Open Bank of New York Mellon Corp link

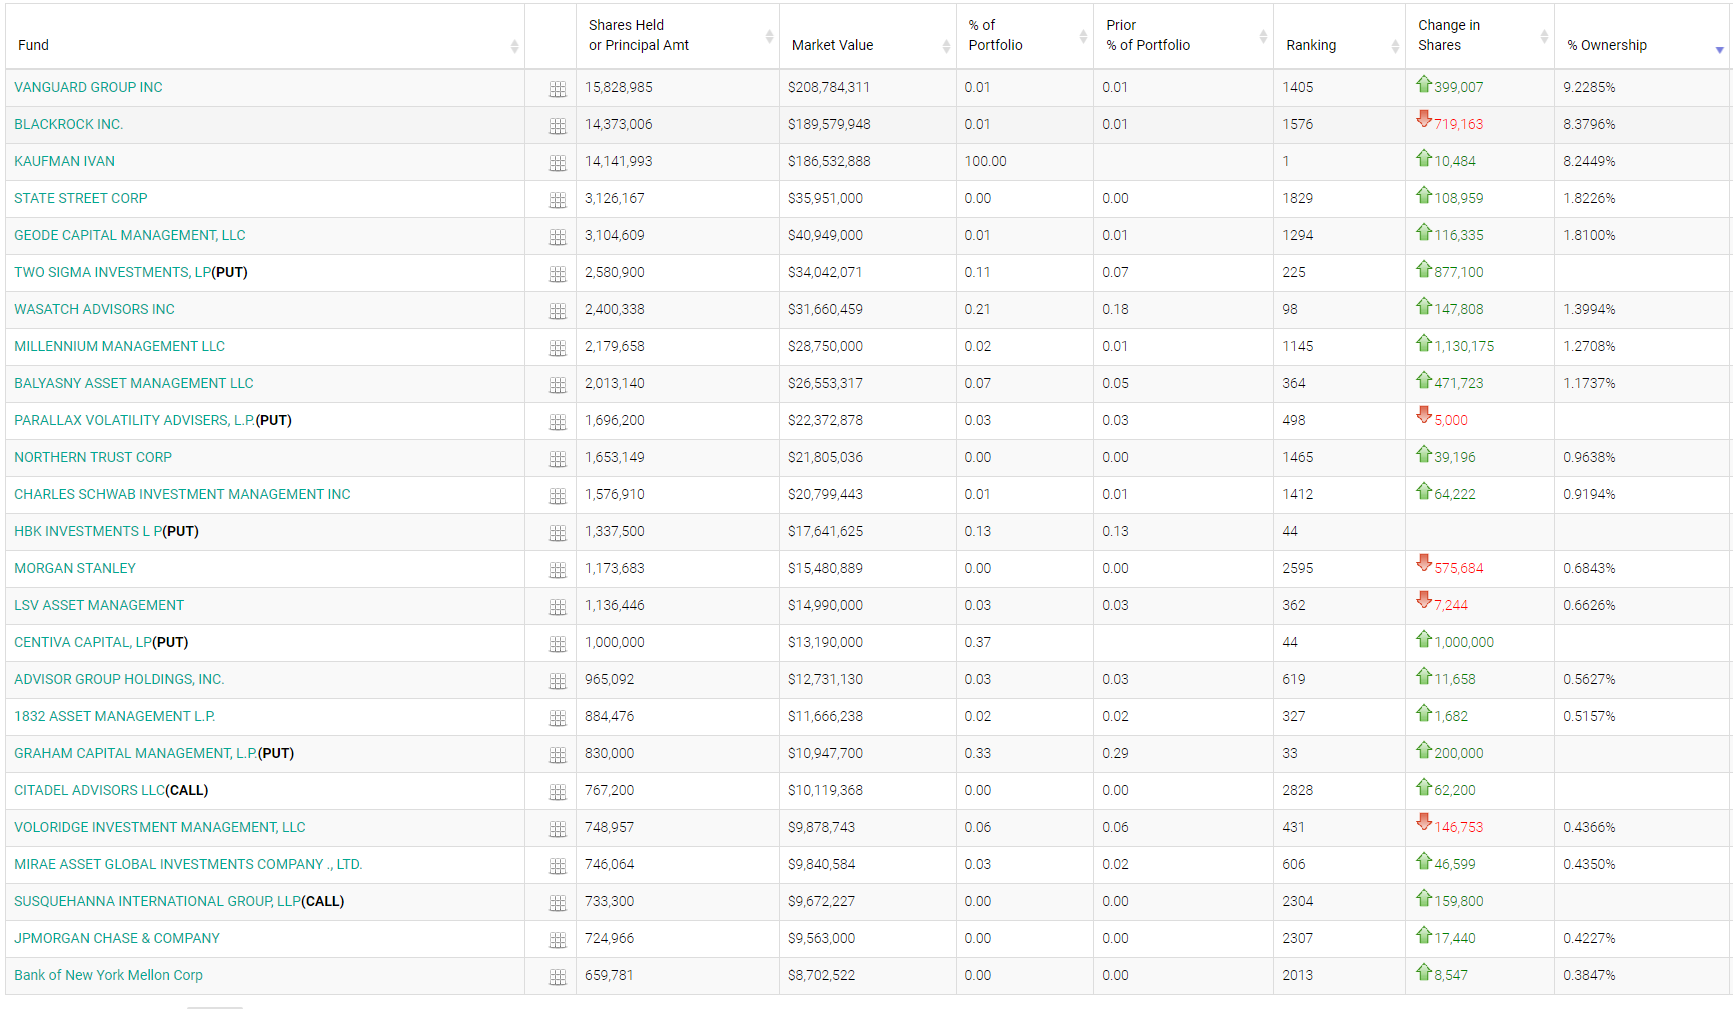tap(108, 975)
